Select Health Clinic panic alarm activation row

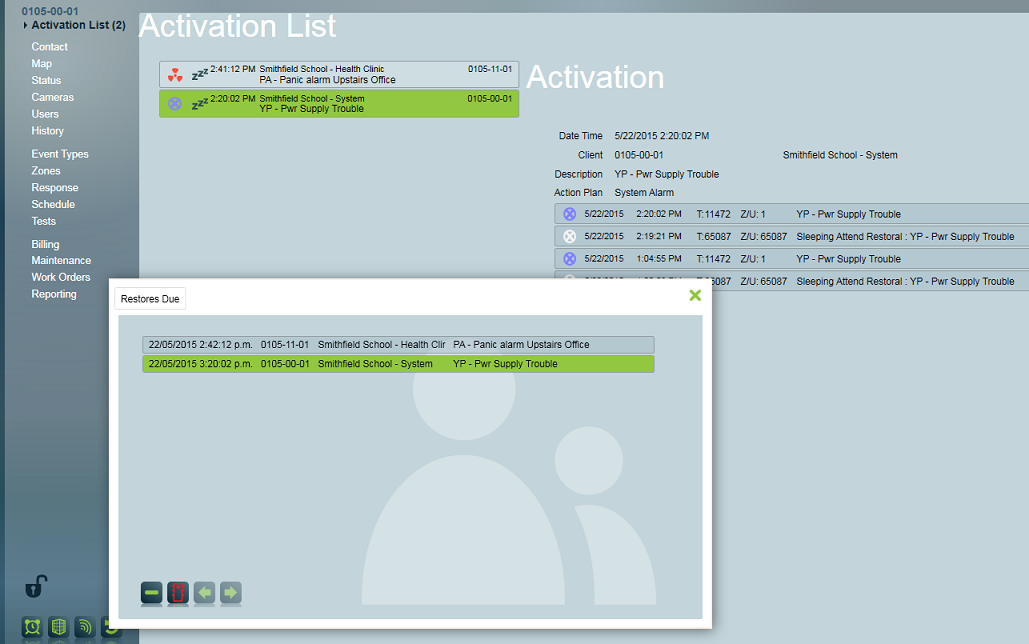pos(339,74)
